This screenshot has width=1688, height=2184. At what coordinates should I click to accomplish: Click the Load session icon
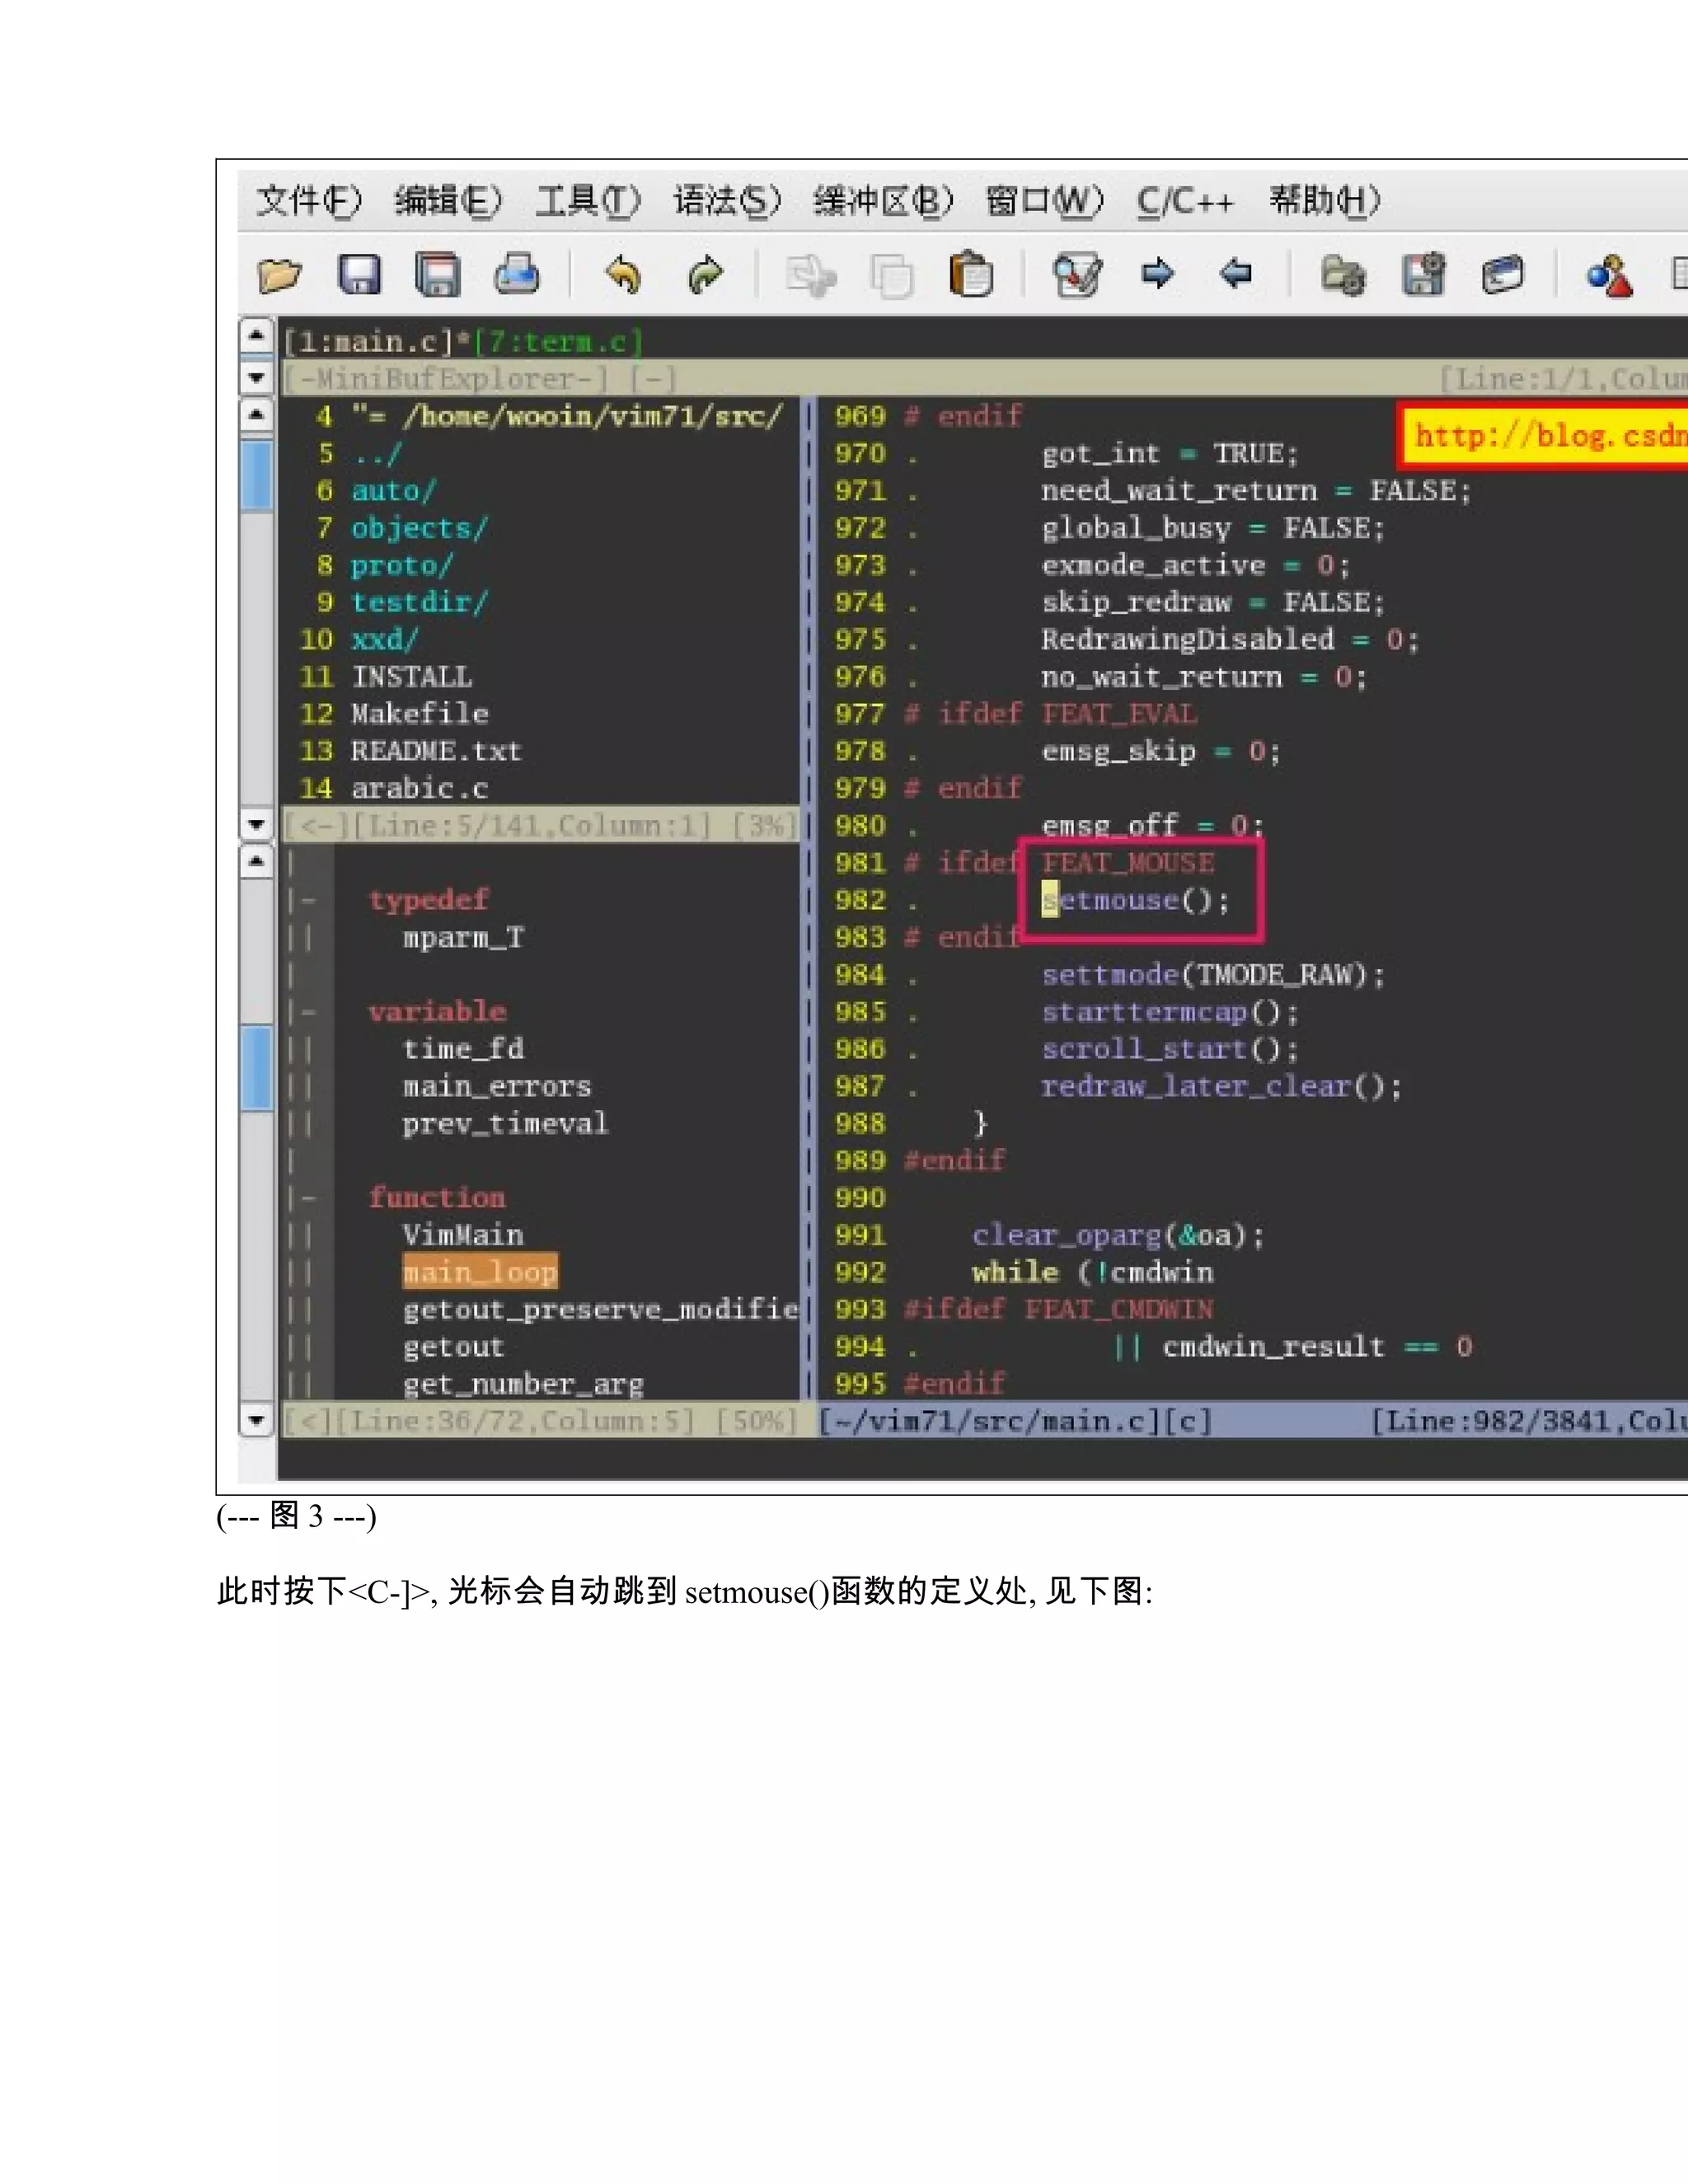pyautogui.click(x=1343, y=274)
